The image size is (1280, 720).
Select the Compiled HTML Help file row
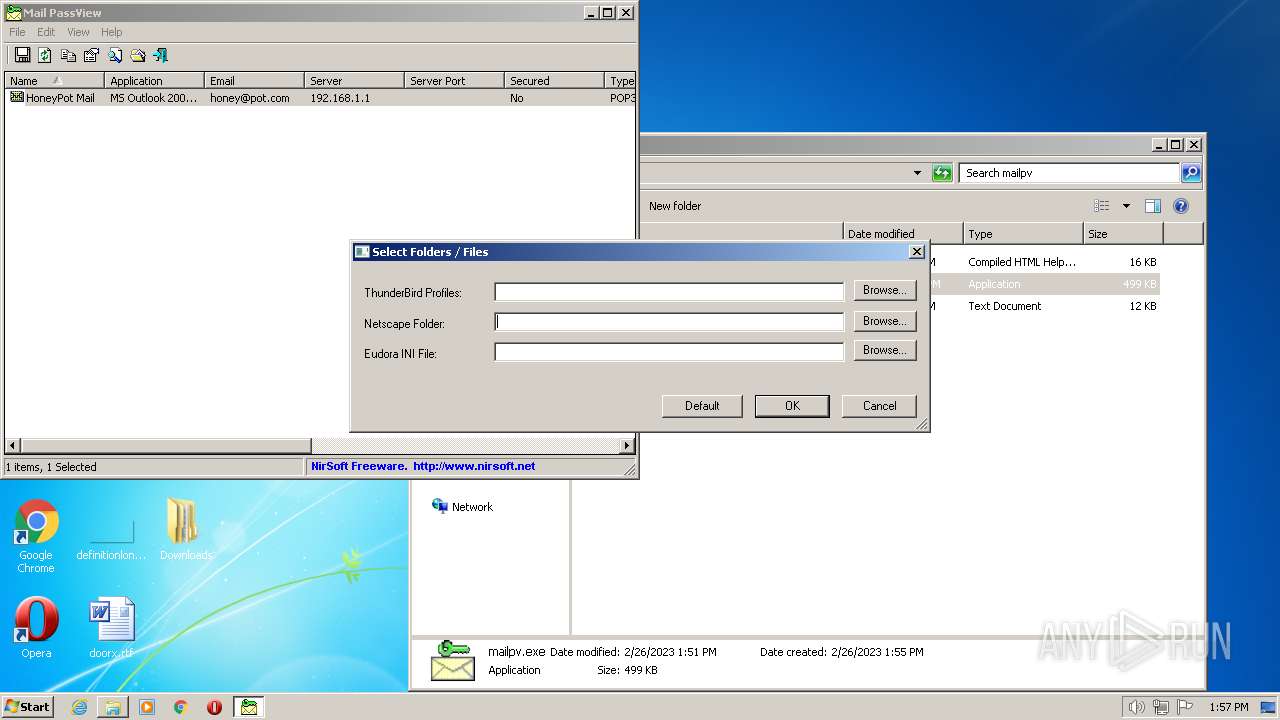[x=1045, y=262]
